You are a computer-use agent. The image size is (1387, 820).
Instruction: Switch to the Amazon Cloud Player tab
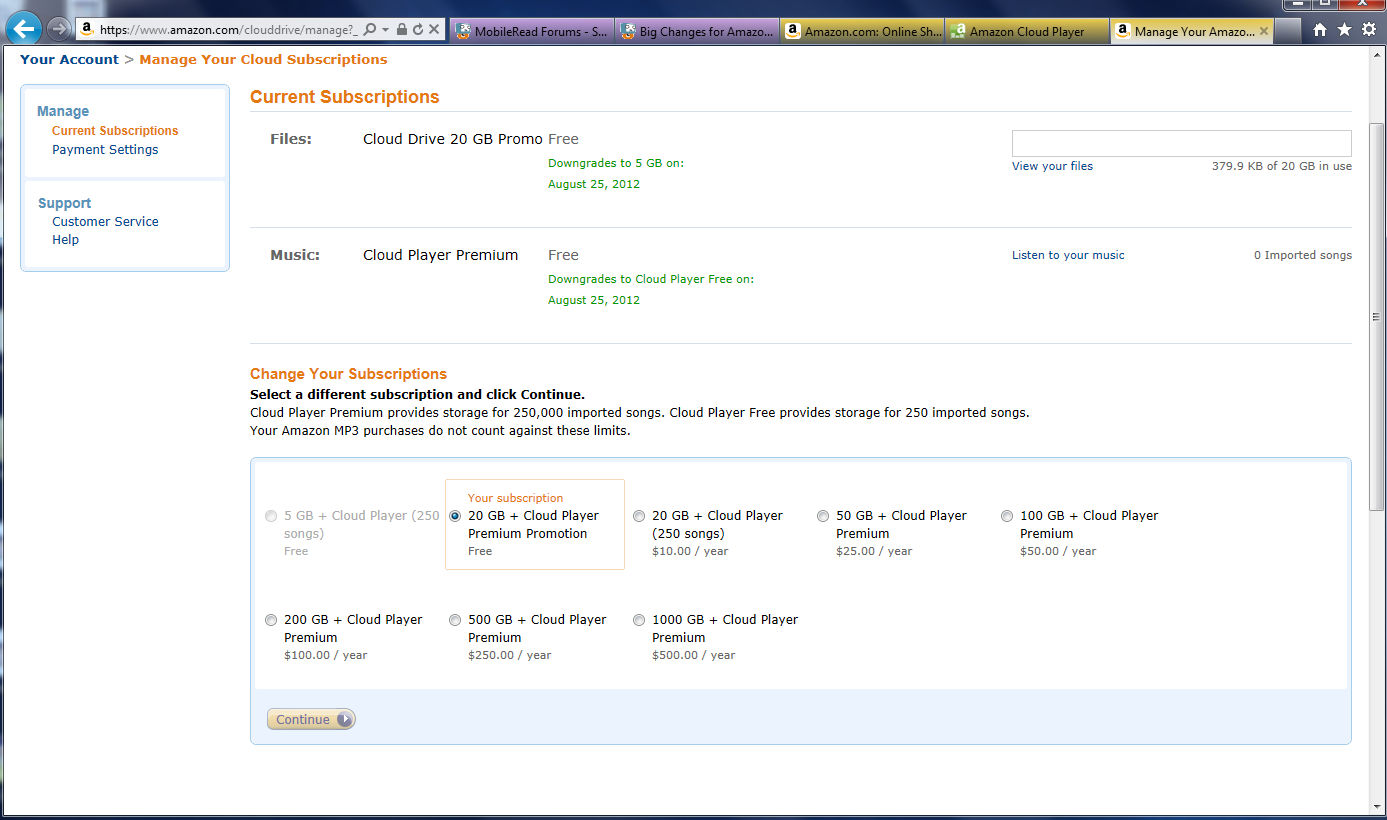1028,31
